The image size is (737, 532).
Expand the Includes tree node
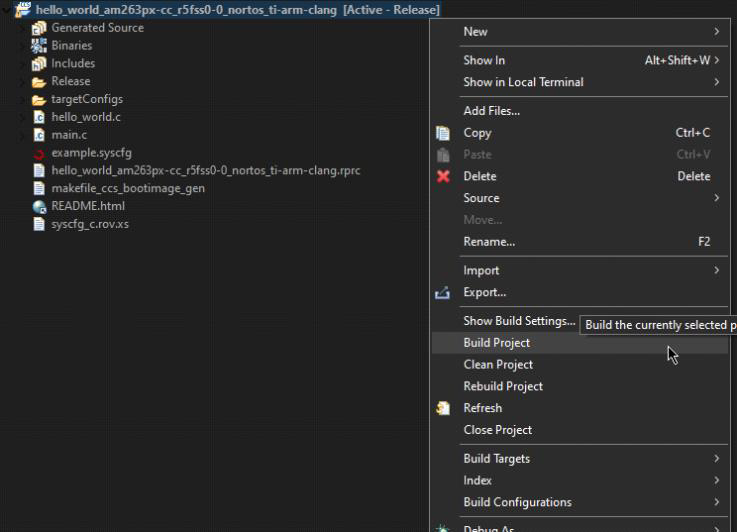pyautogui.click(x=24, y=64)
